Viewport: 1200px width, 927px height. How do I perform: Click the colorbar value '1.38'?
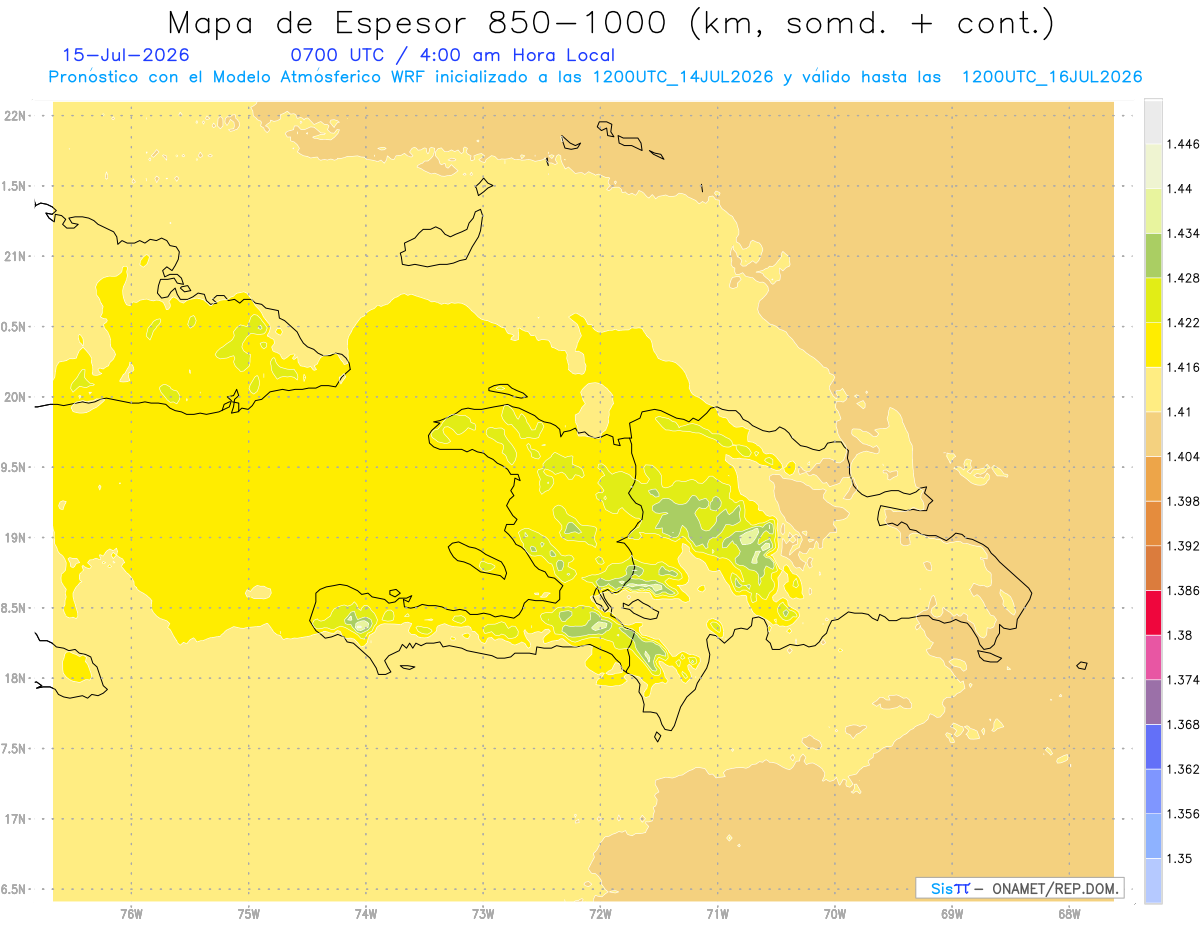click(x=1179, y=636)
